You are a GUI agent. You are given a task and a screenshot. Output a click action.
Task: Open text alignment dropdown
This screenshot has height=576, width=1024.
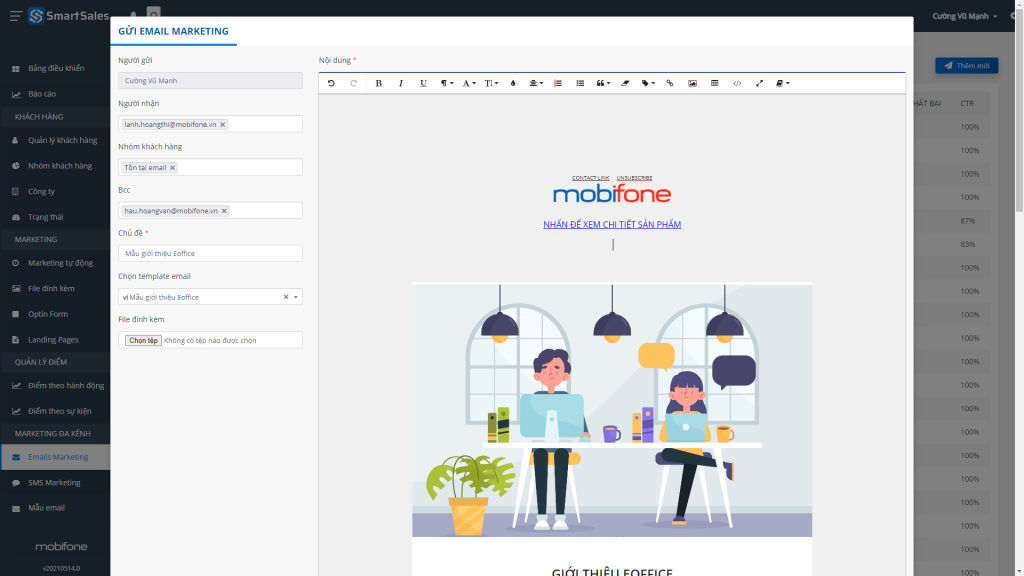point(536,83)
